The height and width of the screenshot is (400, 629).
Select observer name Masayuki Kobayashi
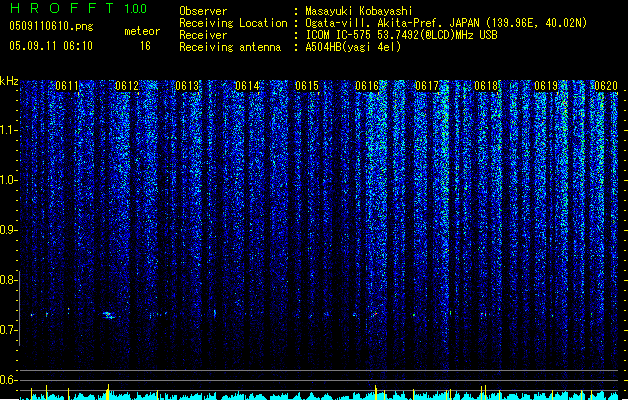click(x=359, y=11)
